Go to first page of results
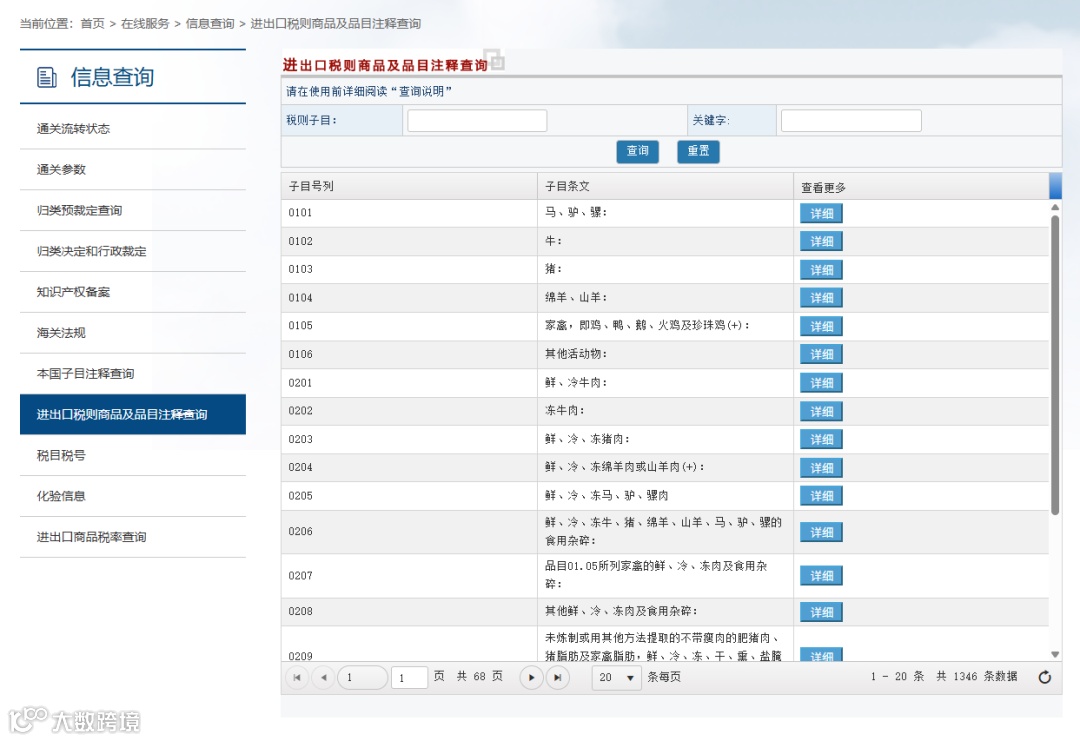Screen dimensions: 1080x741 tap(297, 678)
